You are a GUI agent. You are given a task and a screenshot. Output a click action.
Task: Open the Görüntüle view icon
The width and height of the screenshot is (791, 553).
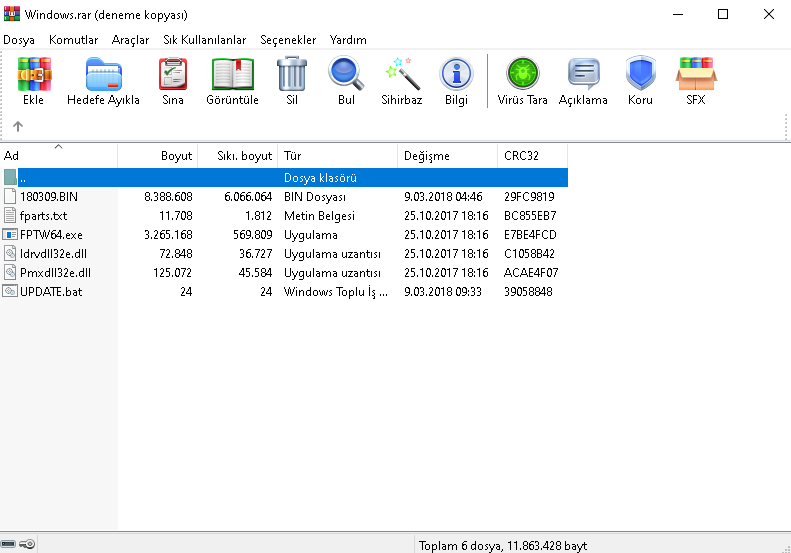click(x=233, y=74)
